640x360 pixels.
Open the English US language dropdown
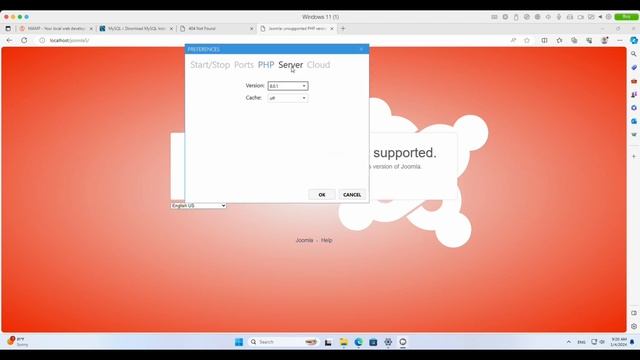198,206
